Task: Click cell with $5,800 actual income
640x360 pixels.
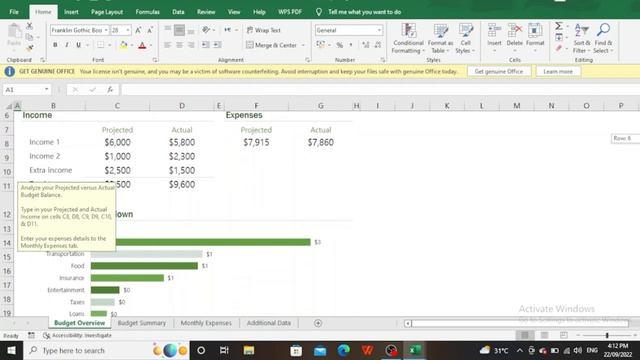Action: pyautogui.click(x=182, y=142)
